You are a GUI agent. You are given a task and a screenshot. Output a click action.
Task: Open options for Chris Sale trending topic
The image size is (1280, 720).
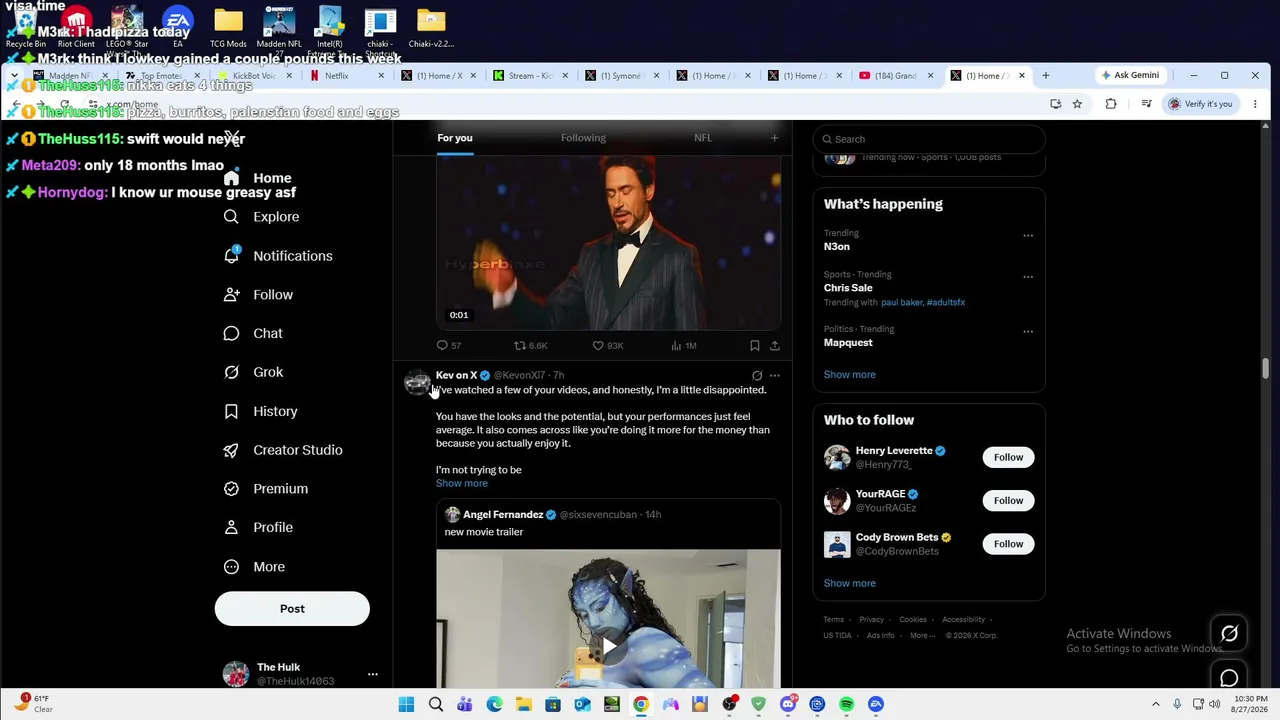(x=1028, y=277)
